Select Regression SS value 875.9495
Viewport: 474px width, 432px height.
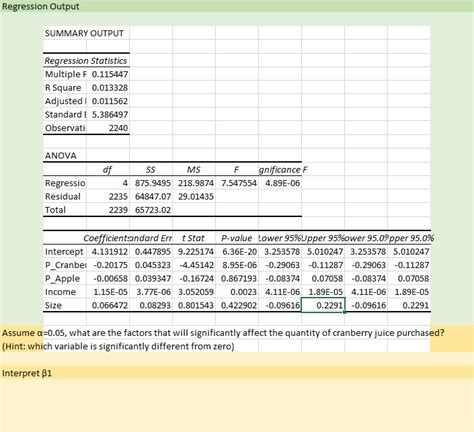153,183
